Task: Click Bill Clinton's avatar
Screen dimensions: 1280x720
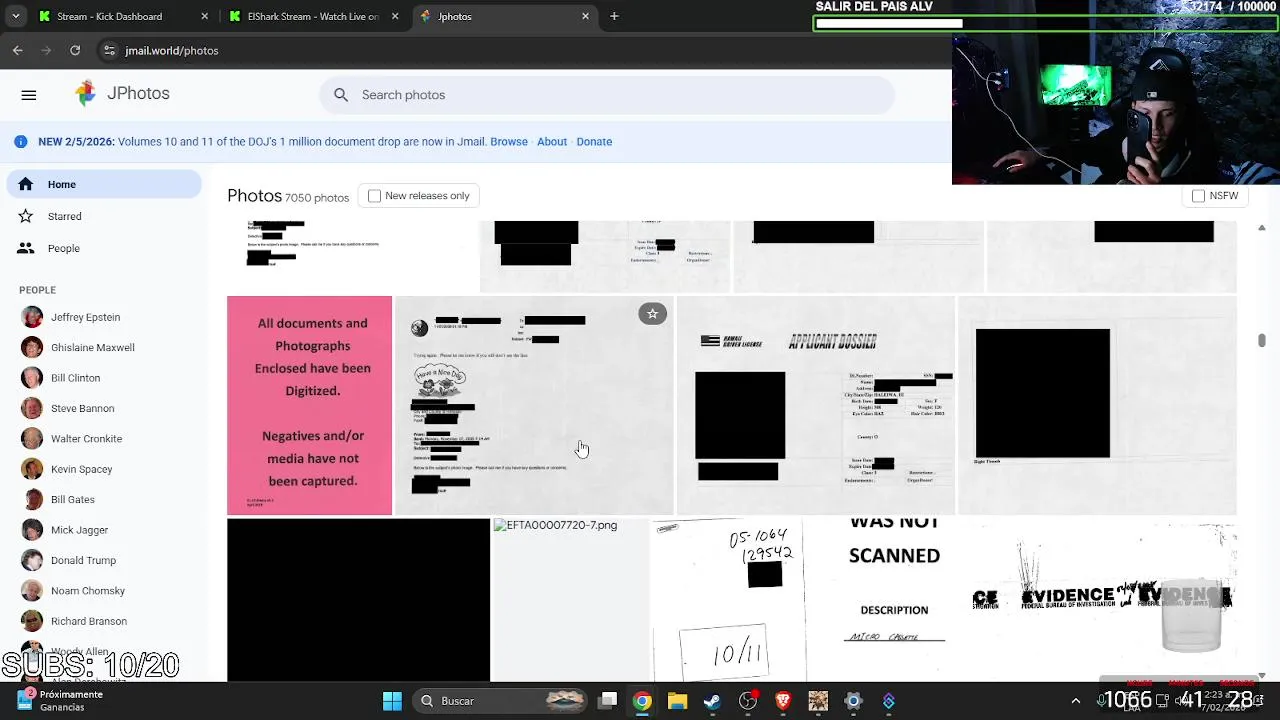Action: (32, 378)
